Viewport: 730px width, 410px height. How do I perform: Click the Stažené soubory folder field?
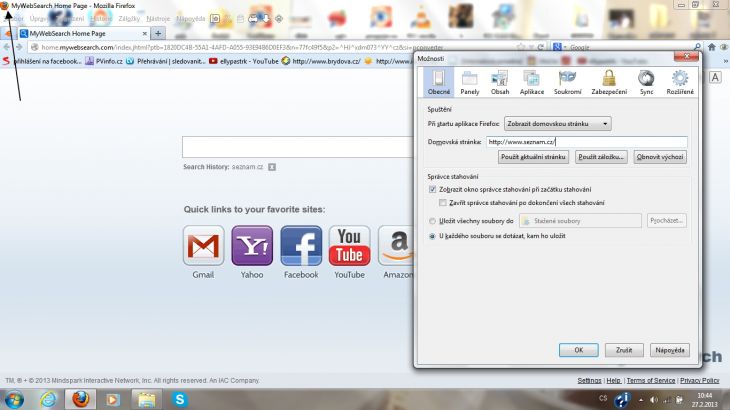580,221
